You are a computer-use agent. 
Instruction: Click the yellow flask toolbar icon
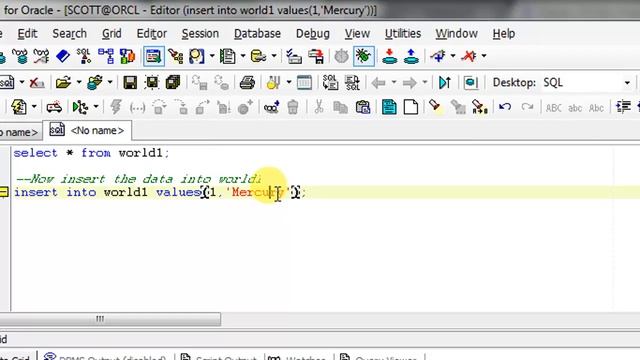point(273,83)
